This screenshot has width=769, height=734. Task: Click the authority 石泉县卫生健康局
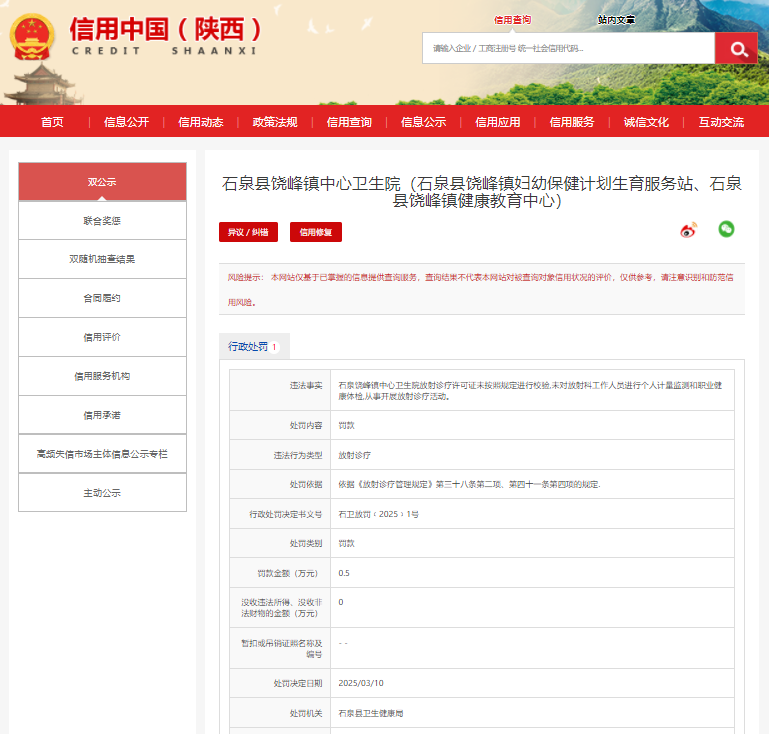coord(370,713)
